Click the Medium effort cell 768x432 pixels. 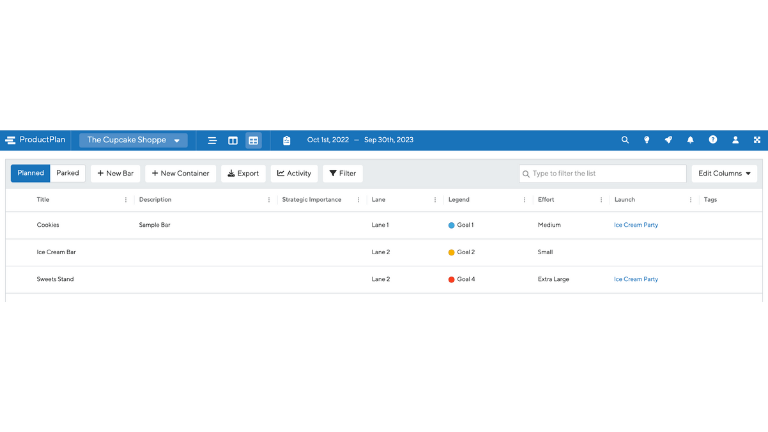click(x=549, y=225)
